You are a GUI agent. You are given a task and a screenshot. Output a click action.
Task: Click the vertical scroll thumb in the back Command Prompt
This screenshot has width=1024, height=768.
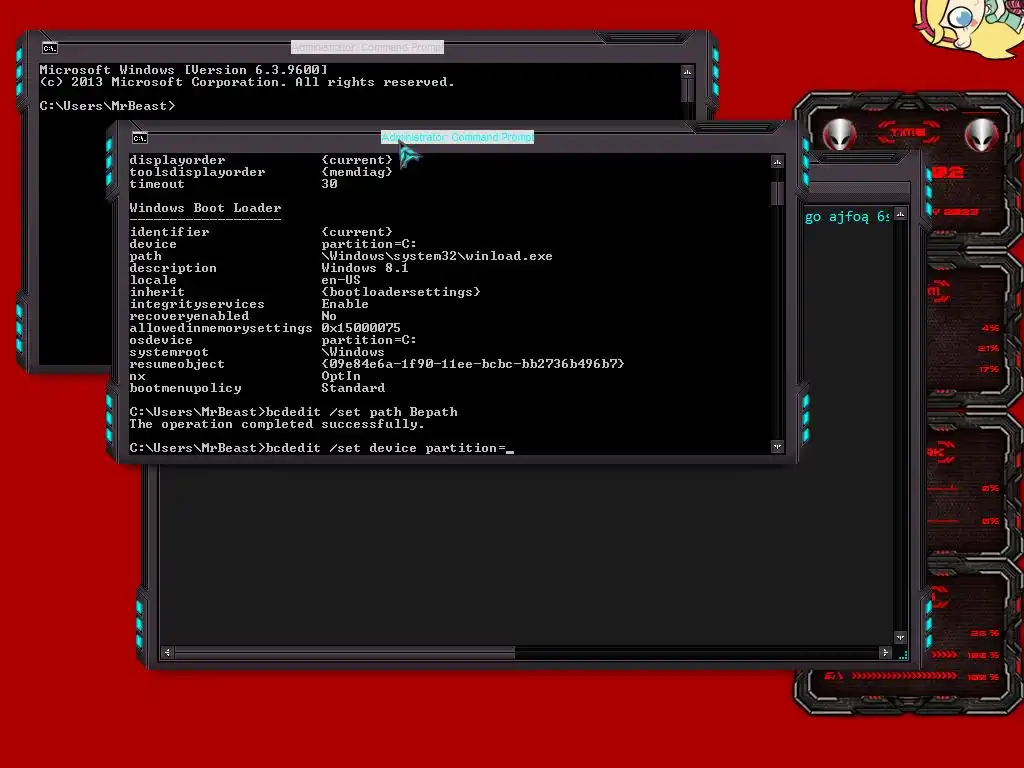pyautogui.click(x=687, y=90)
